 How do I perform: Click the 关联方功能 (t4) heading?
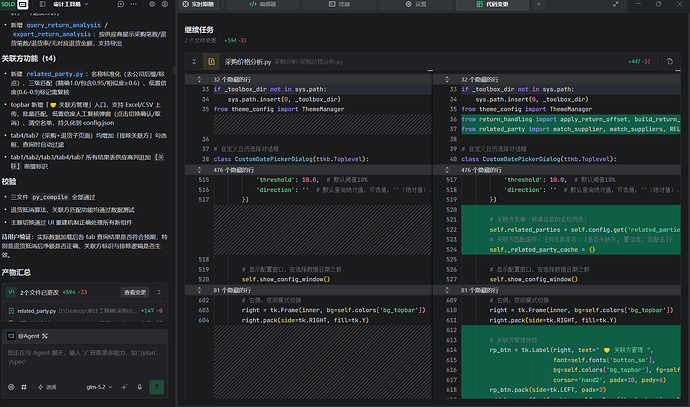29,59
